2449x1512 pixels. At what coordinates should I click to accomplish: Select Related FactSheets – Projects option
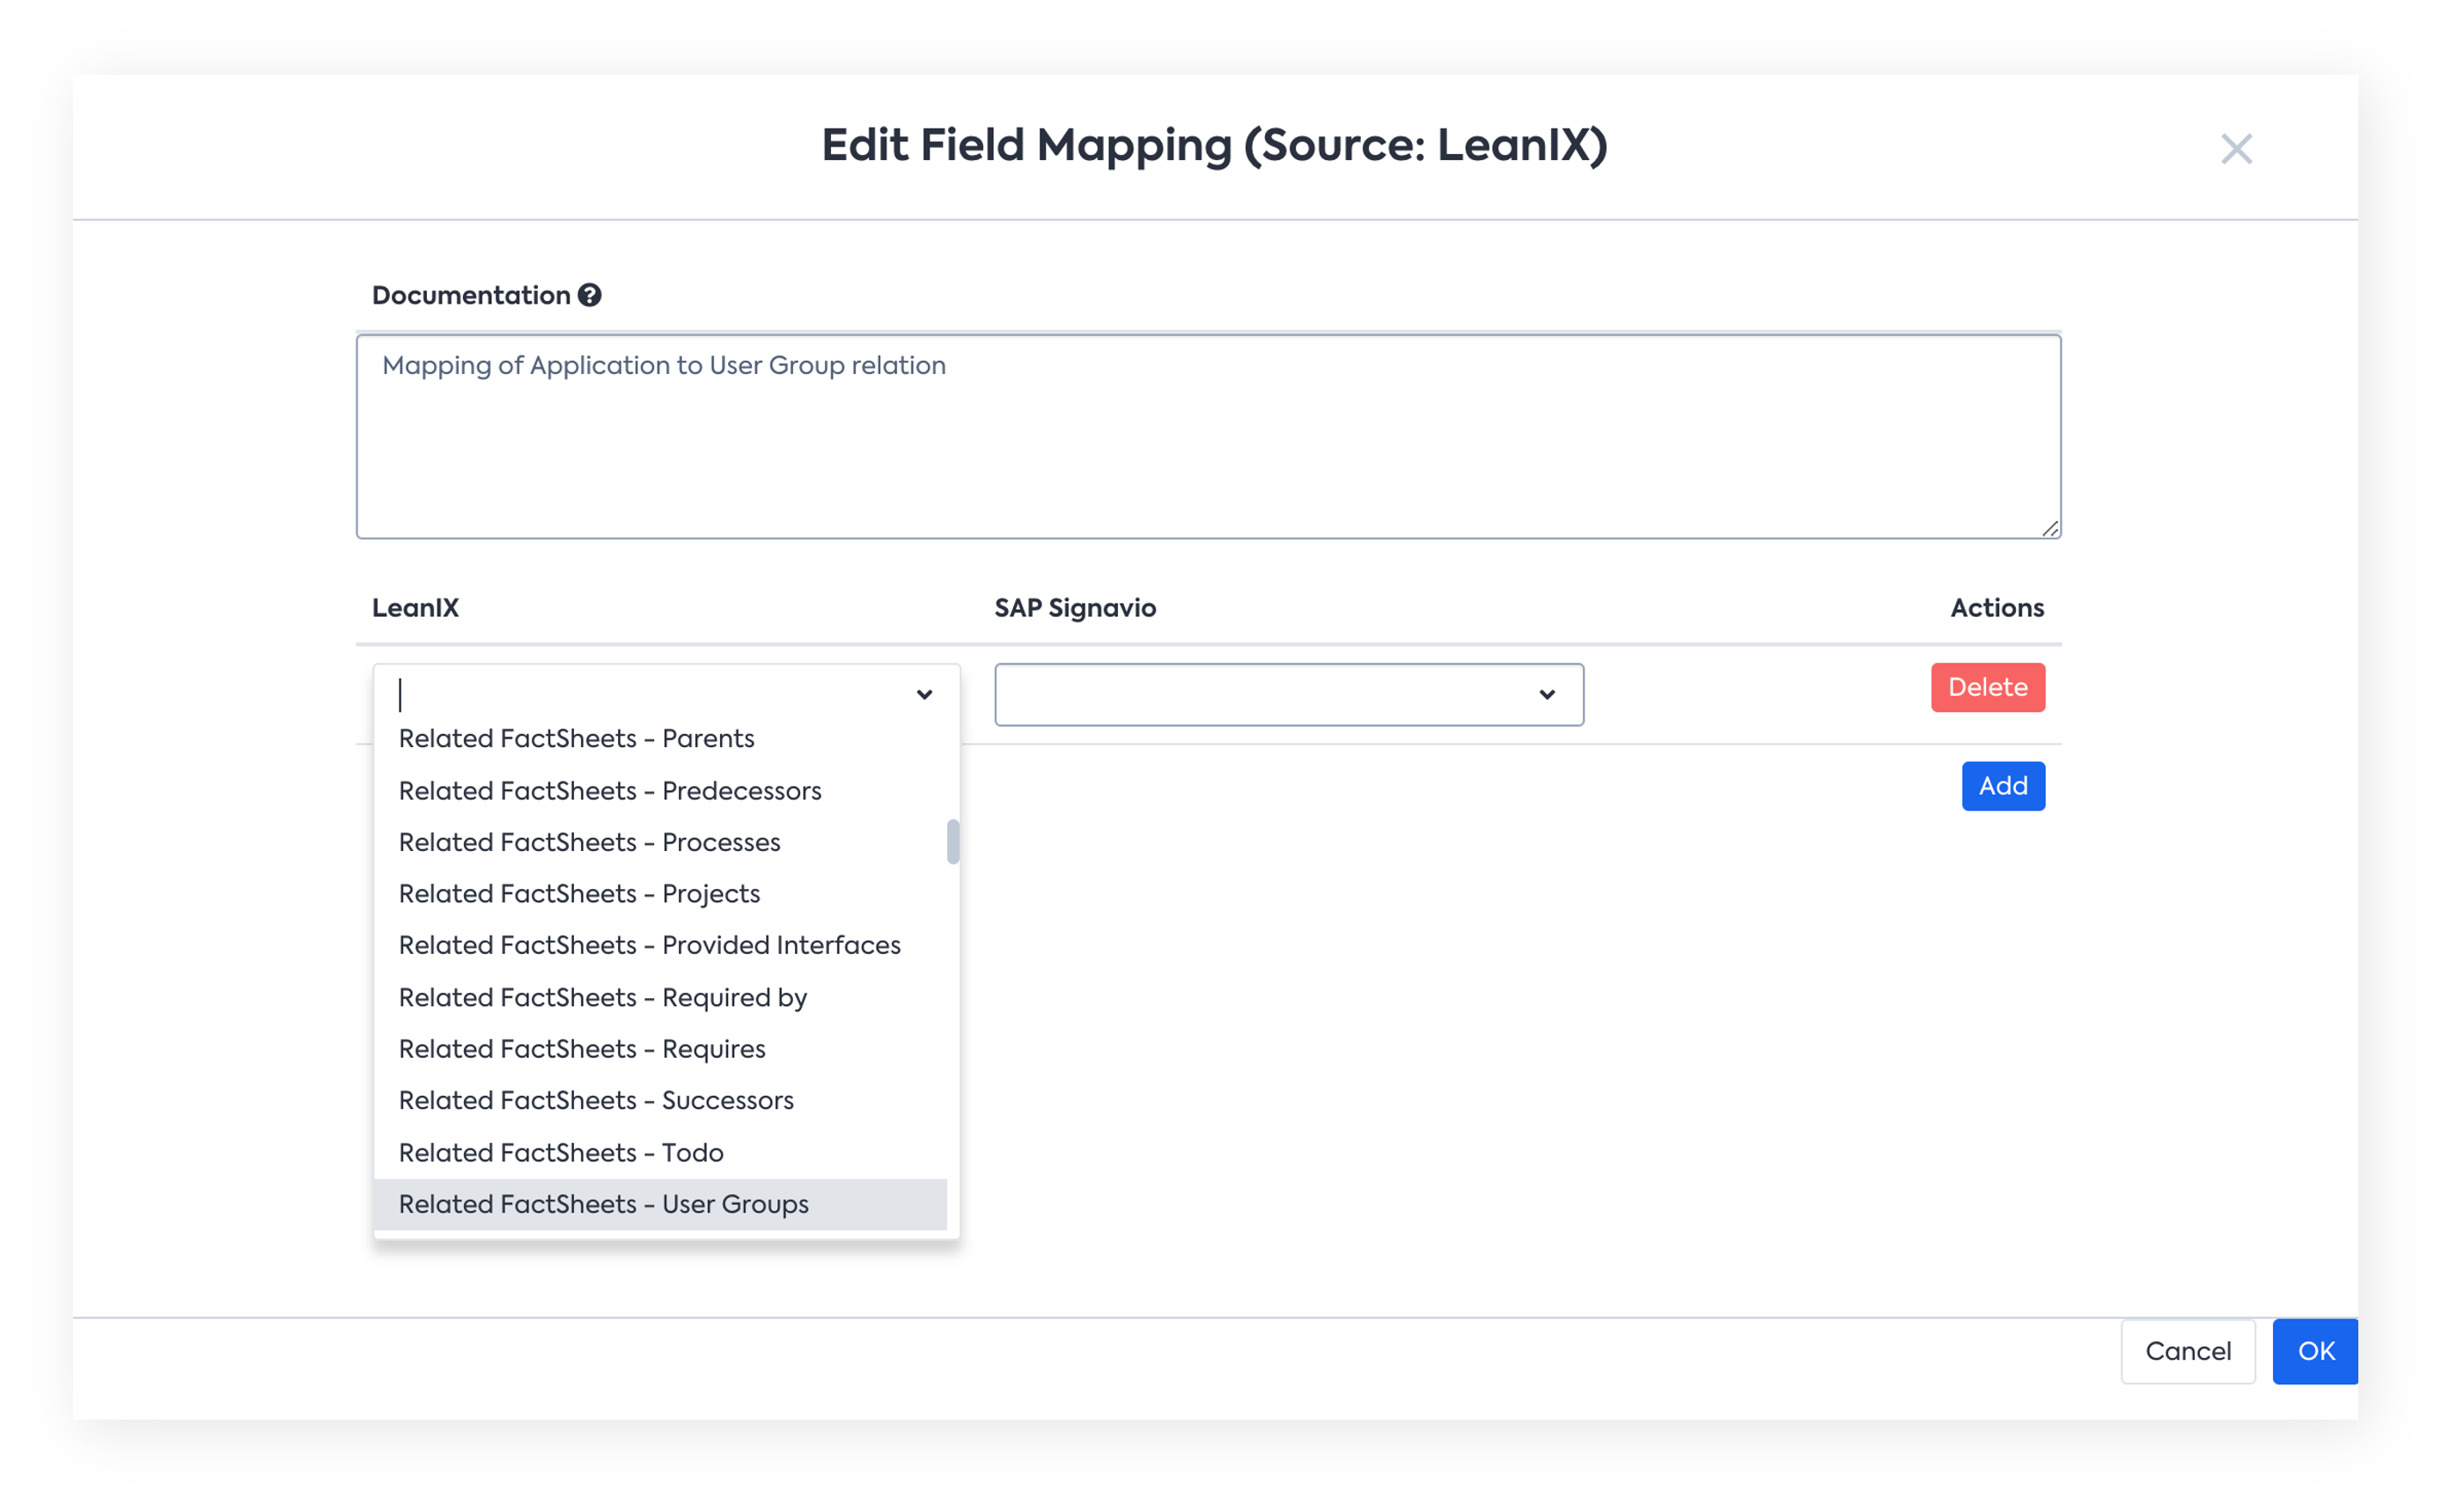tap(660, 893)
